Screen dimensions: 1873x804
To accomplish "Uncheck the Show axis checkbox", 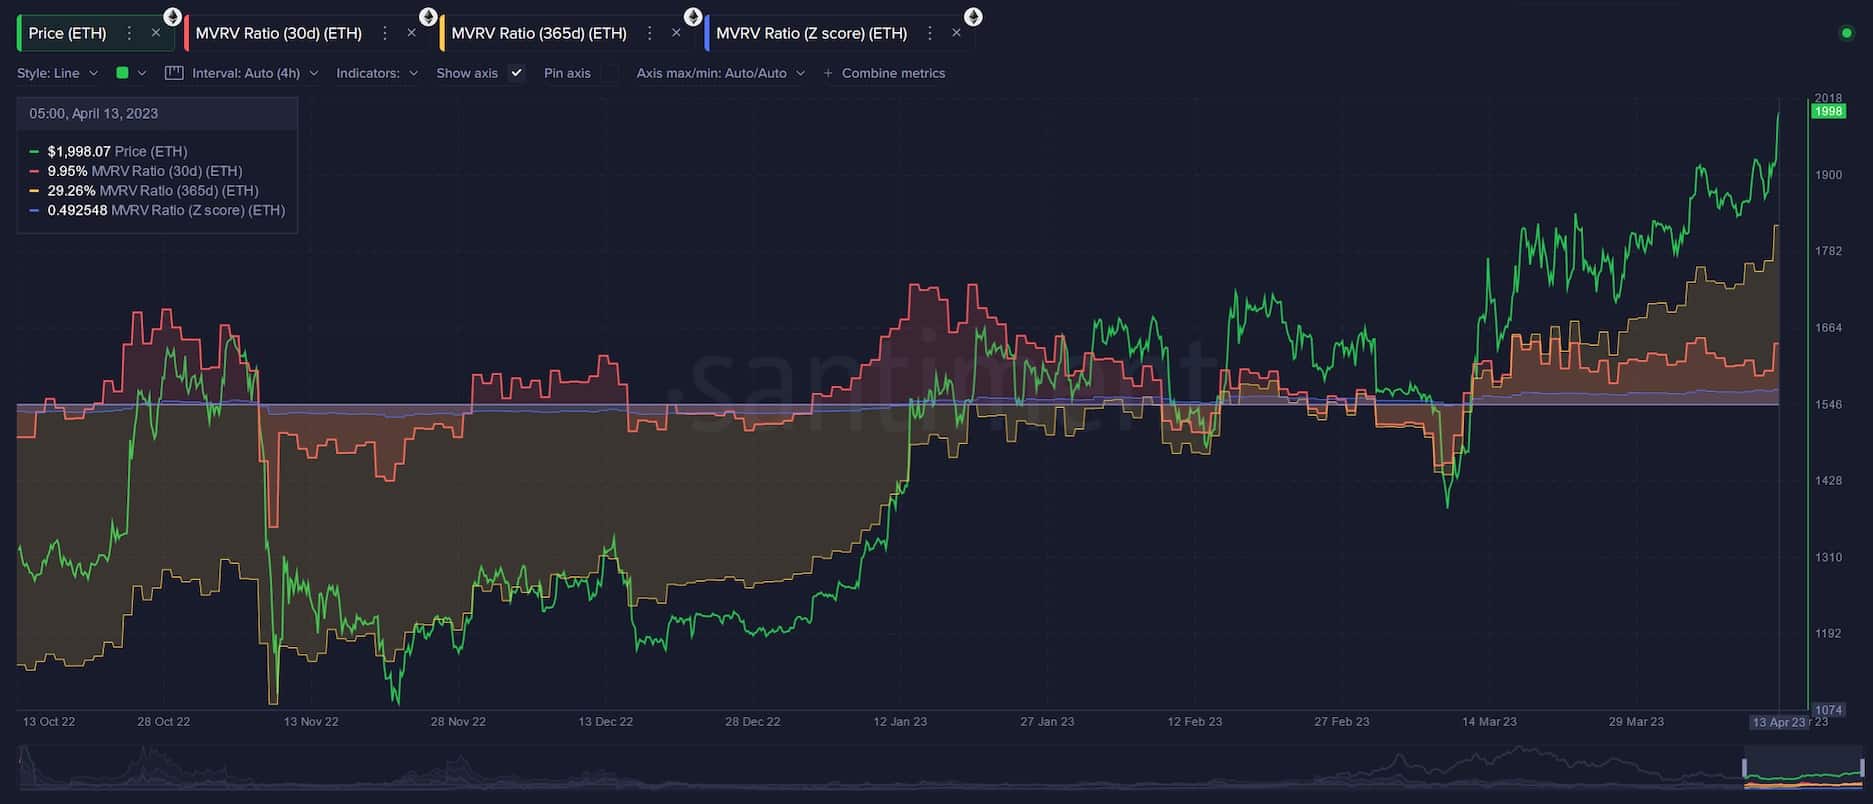I will (516, 73).
